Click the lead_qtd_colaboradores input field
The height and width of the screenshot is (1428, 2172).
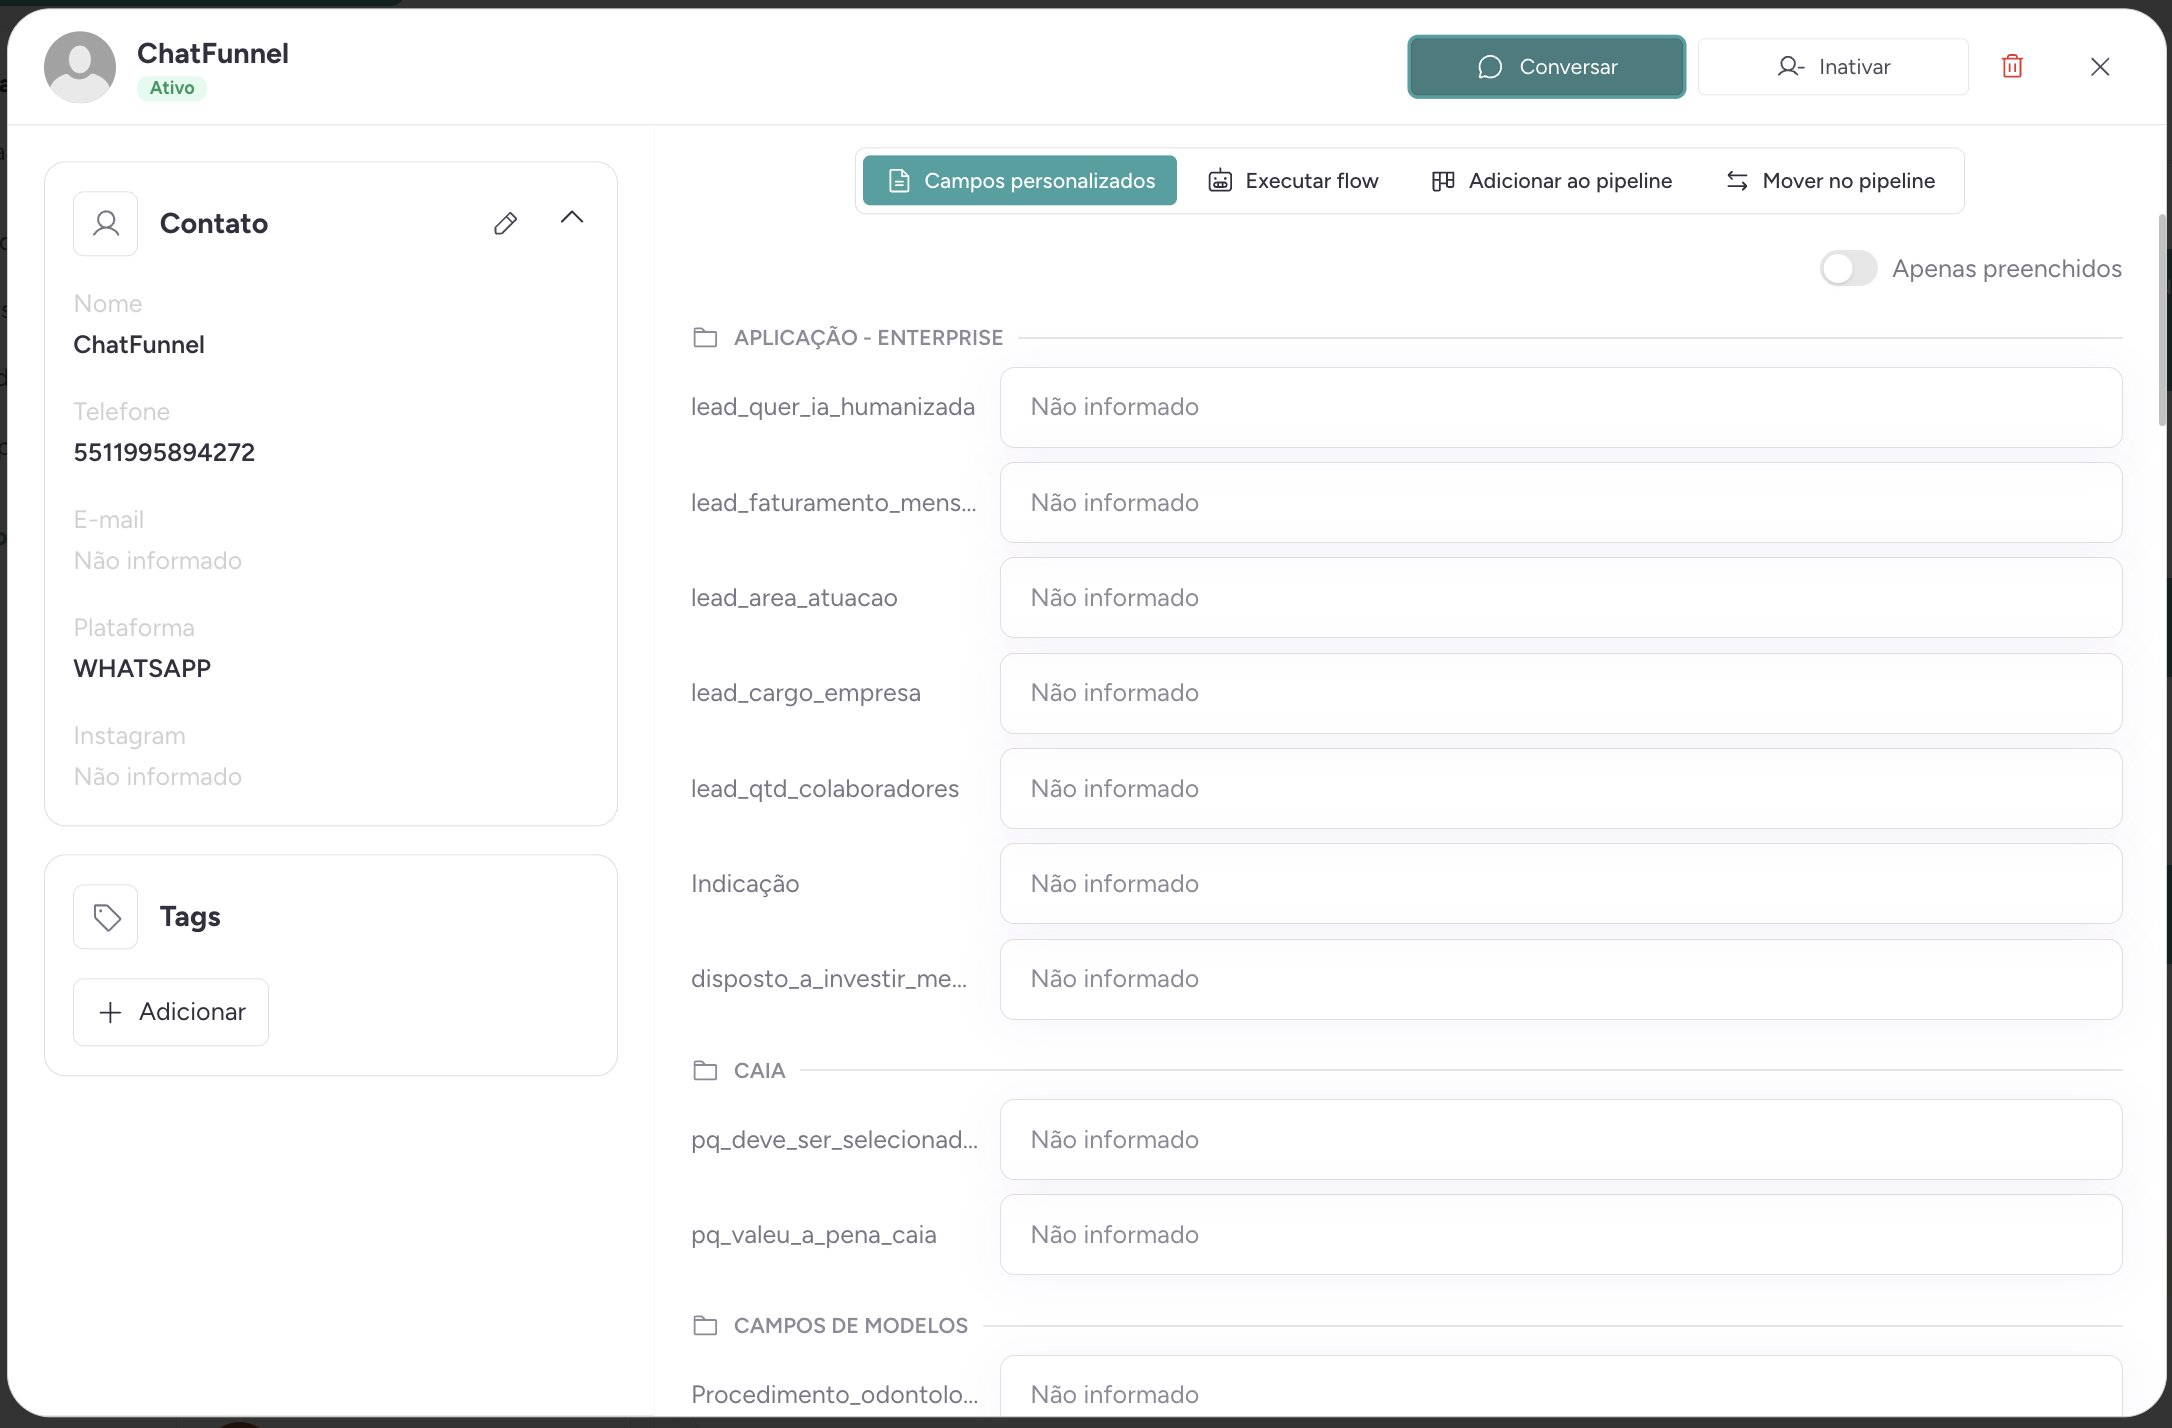(1561, 788)
